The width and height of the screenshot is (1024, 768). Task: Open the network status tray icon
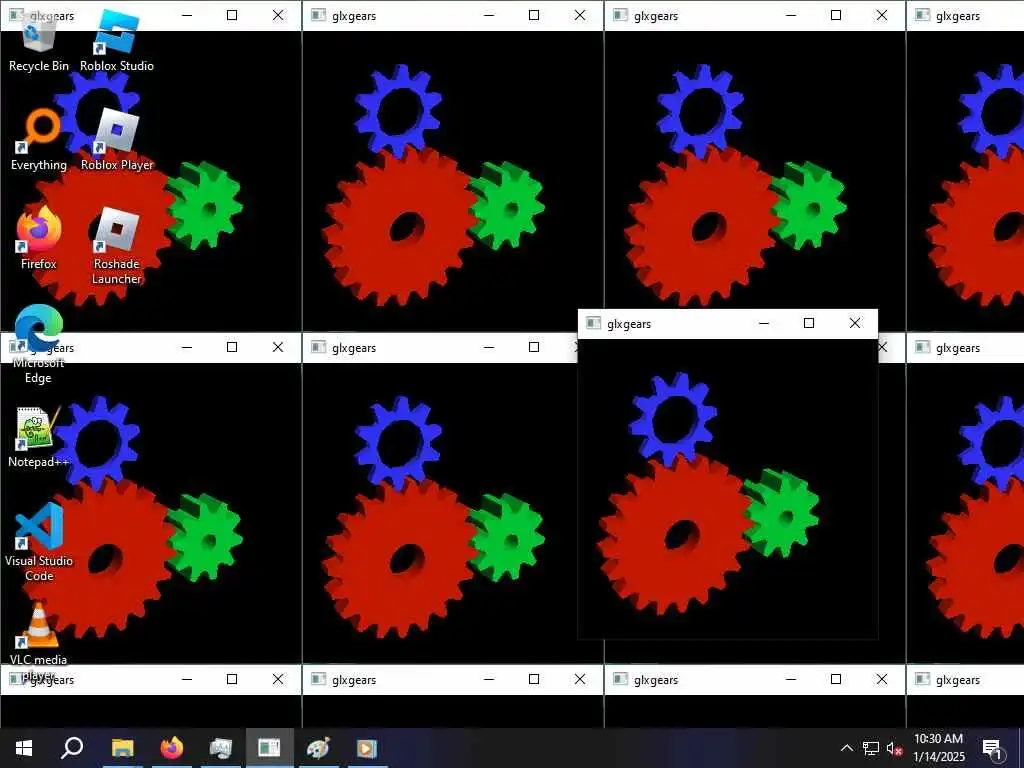coord(871,748)
